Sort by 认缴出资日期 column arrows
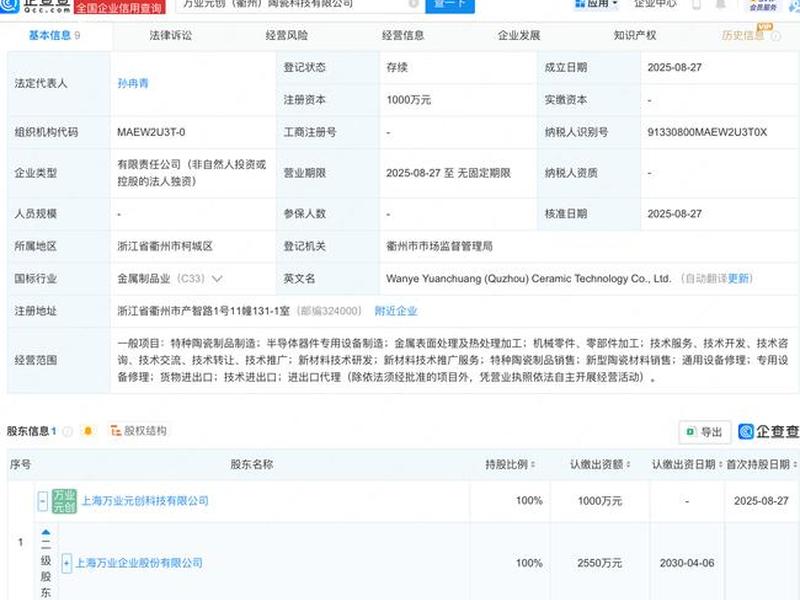 [x=720, y=465]
